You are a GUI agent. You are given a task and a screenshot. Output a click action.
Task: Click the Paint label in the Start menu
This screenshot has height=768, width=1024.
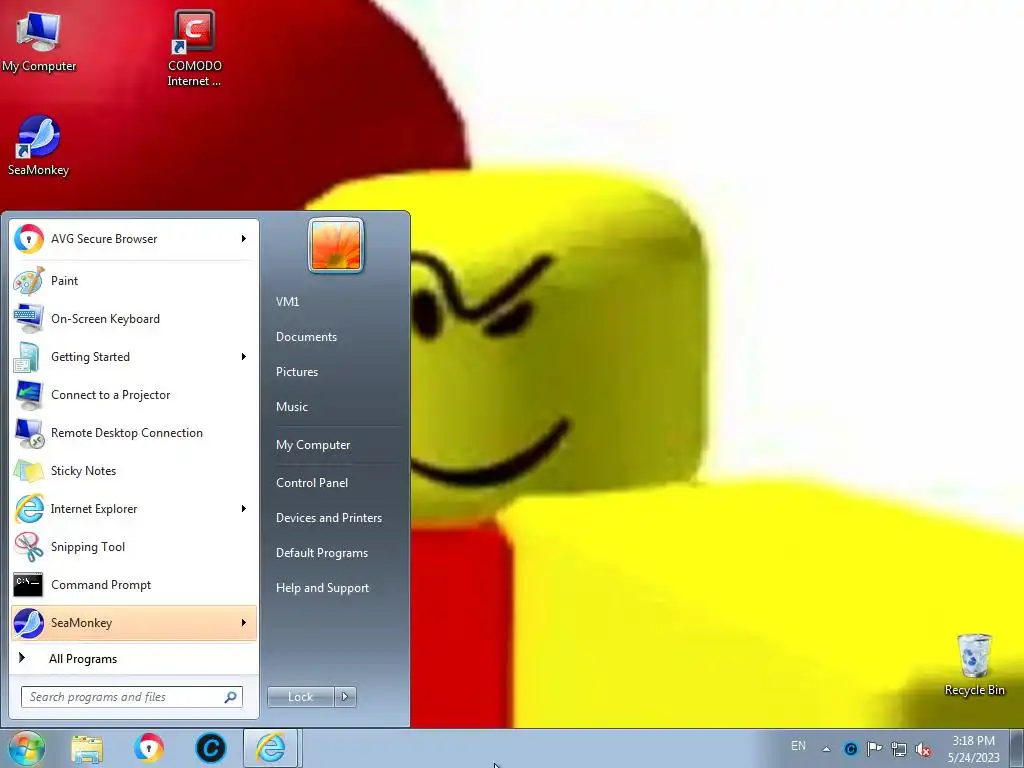tap(64, 281)
